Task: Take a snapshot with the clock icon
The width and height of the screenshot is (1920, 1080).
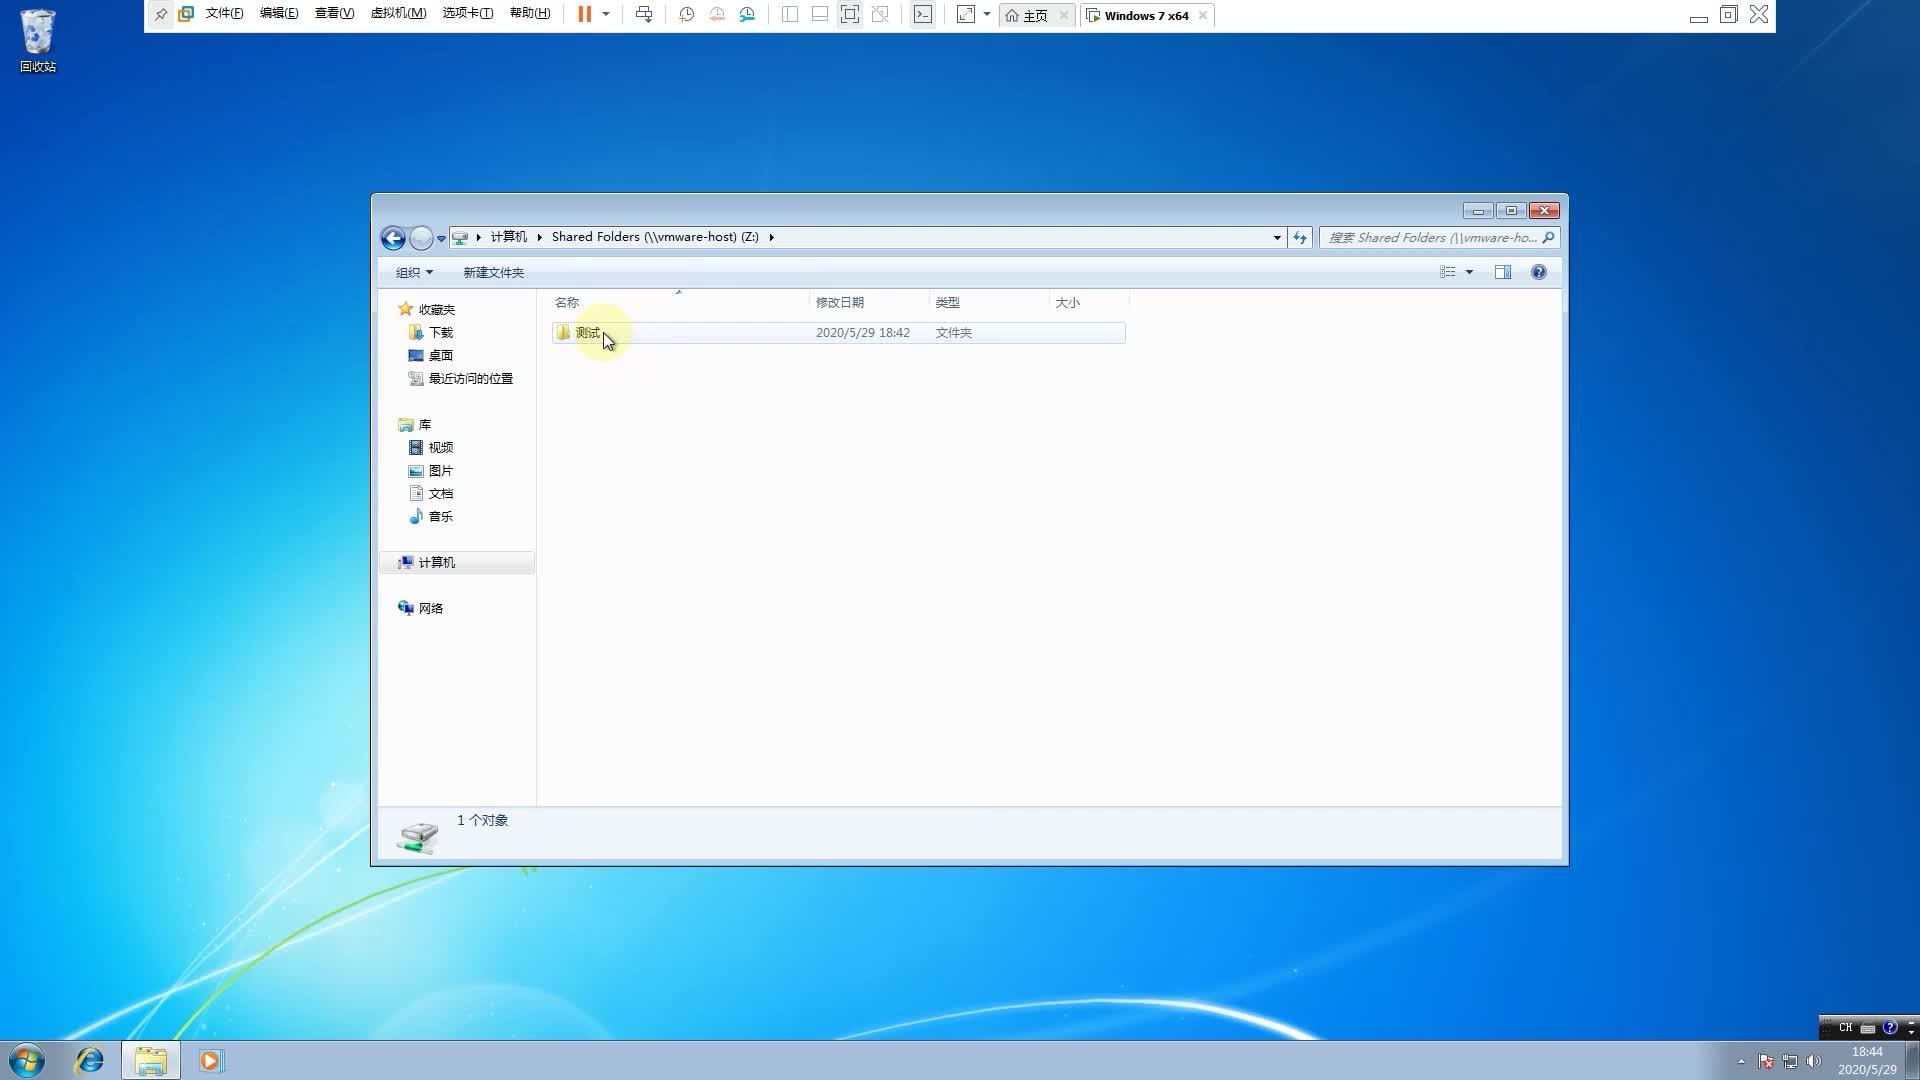Action: tap(687, 15)
